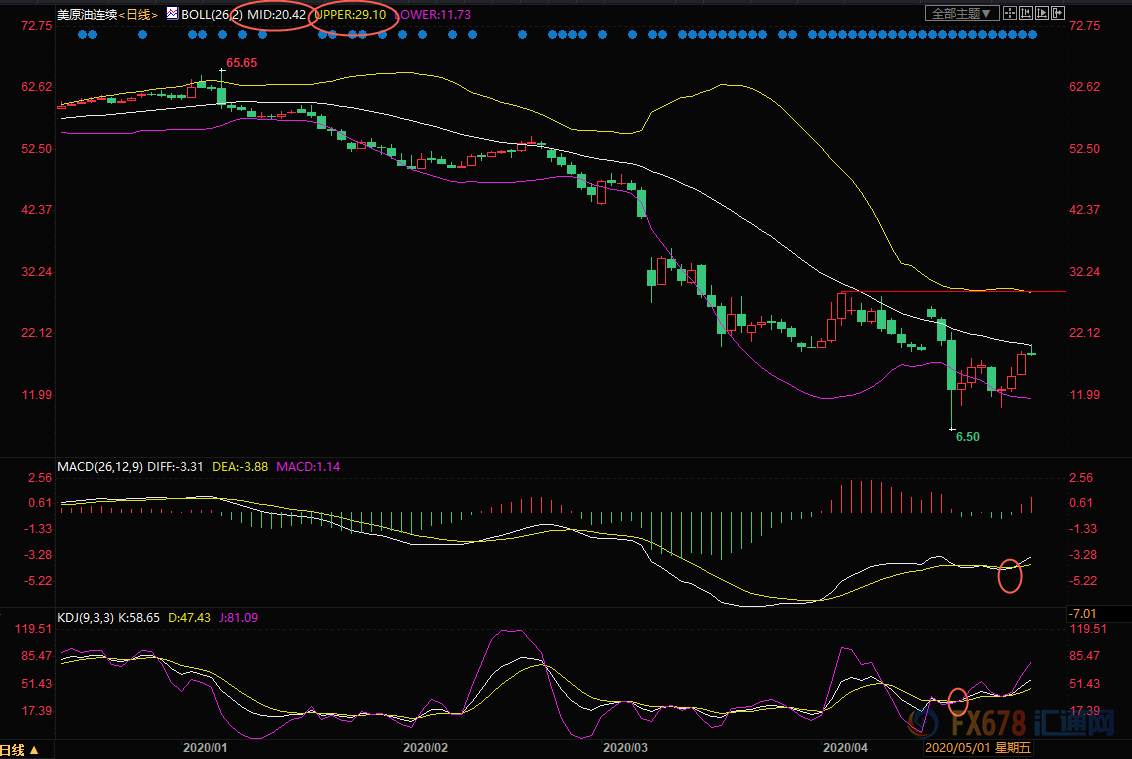Click the play-arrow chart icon

pyautogui.click(x=1042, y=13)
